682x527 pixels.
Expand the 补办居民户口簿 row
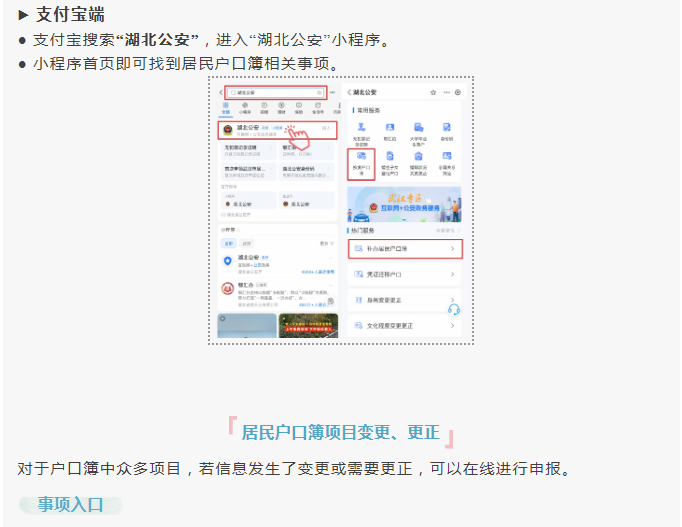tap(405, 247)
